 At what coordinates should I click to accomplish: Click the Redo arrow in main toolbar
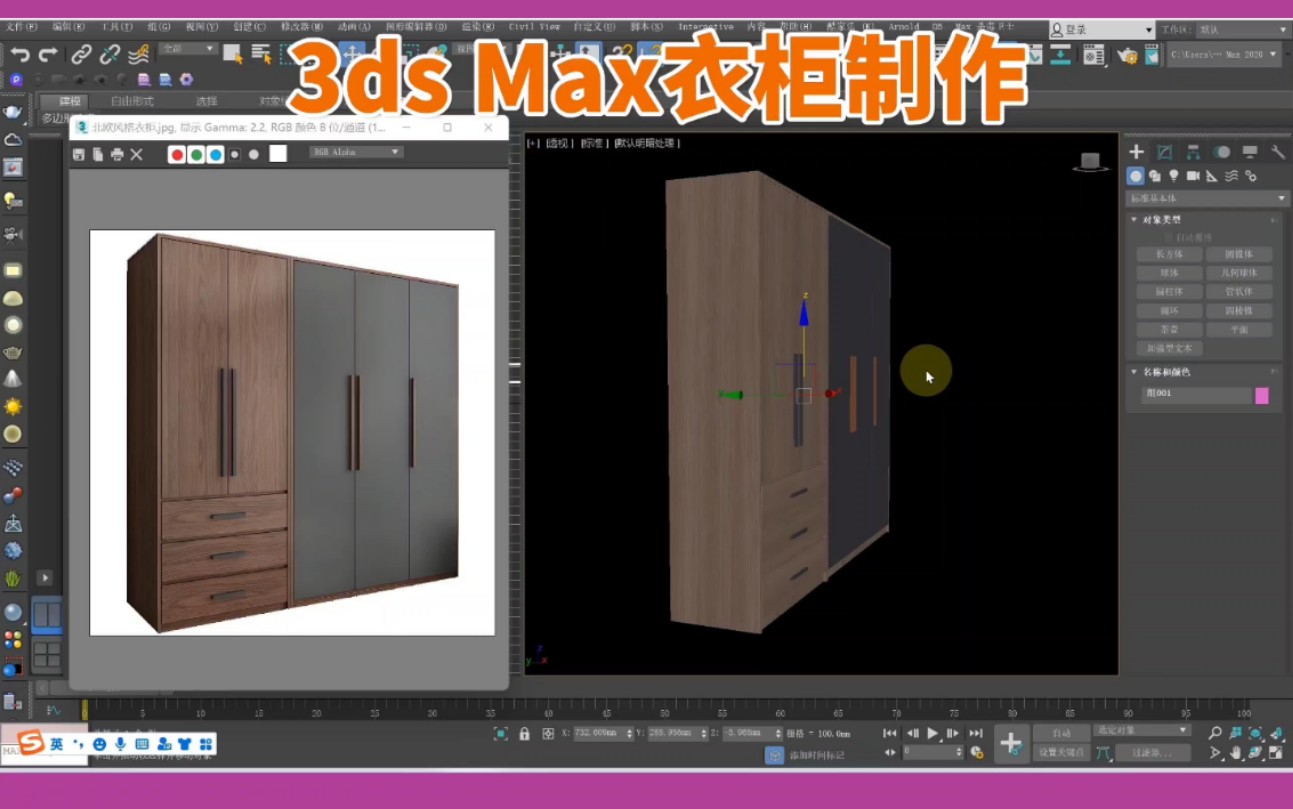tap(47, 53)
